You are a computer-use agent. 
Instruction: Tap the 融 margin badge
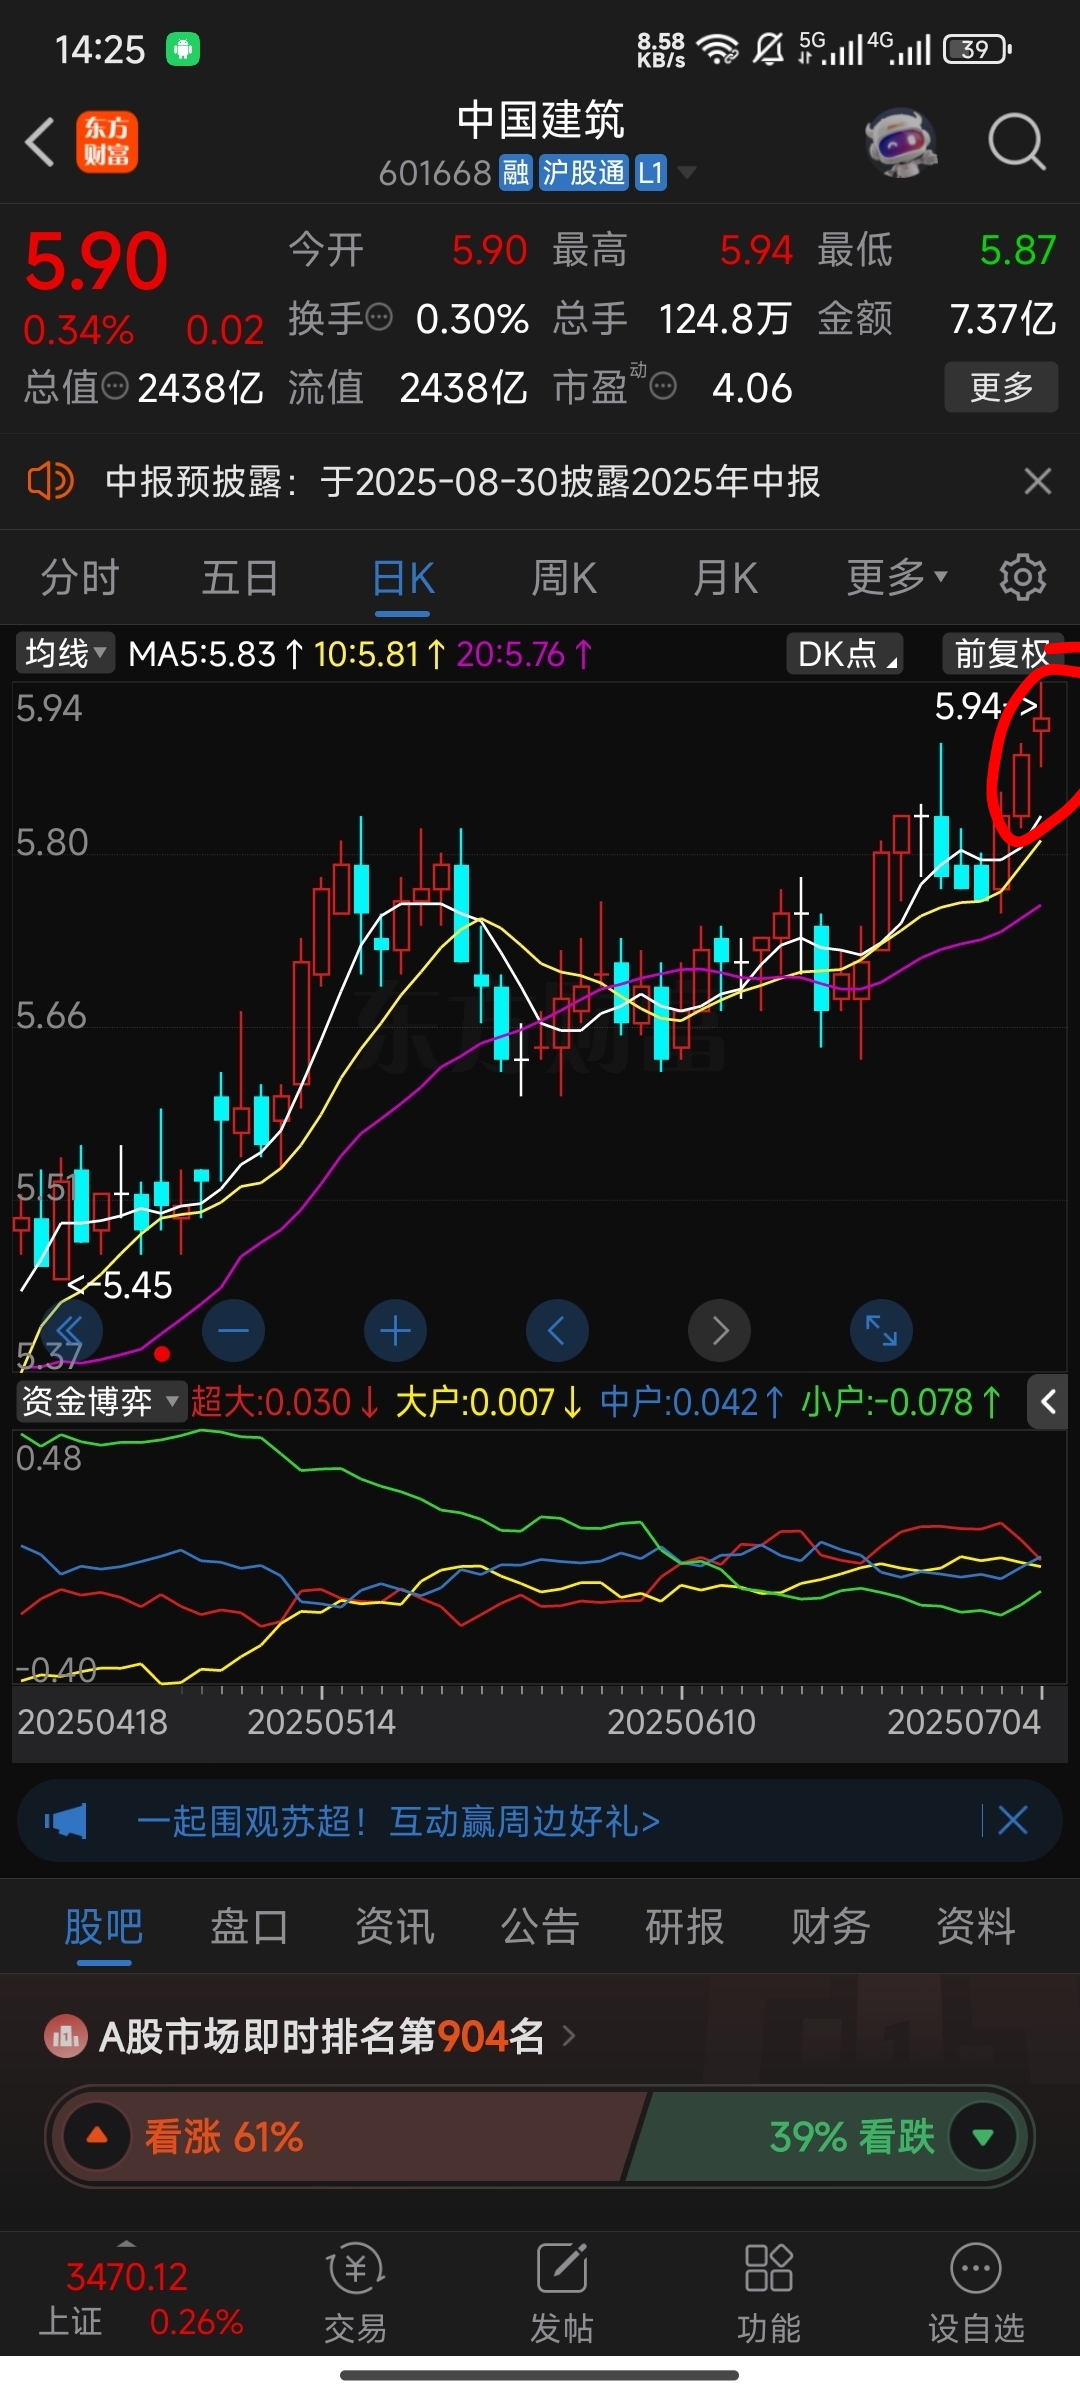click(x=516, y=173)
